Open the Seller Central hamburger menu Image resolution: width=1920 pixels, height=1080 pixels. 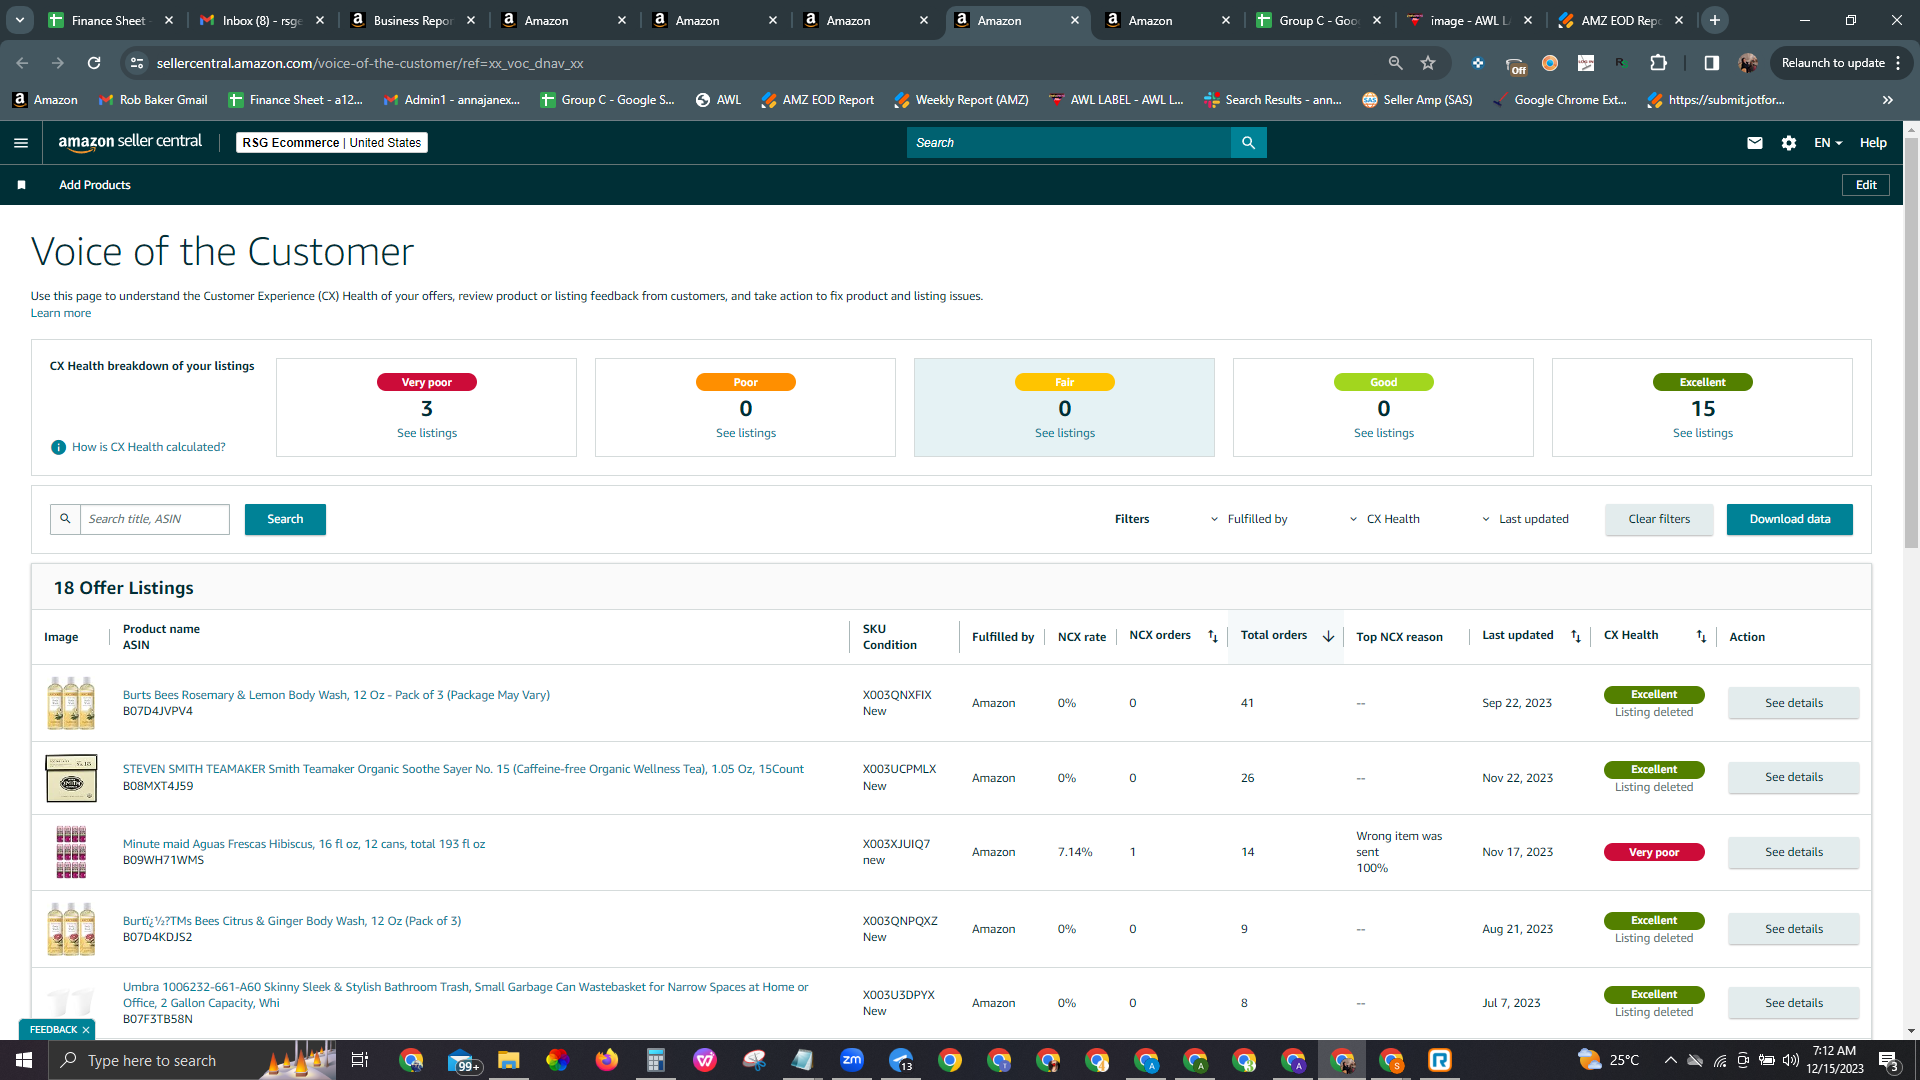click(x=21, y=143)
